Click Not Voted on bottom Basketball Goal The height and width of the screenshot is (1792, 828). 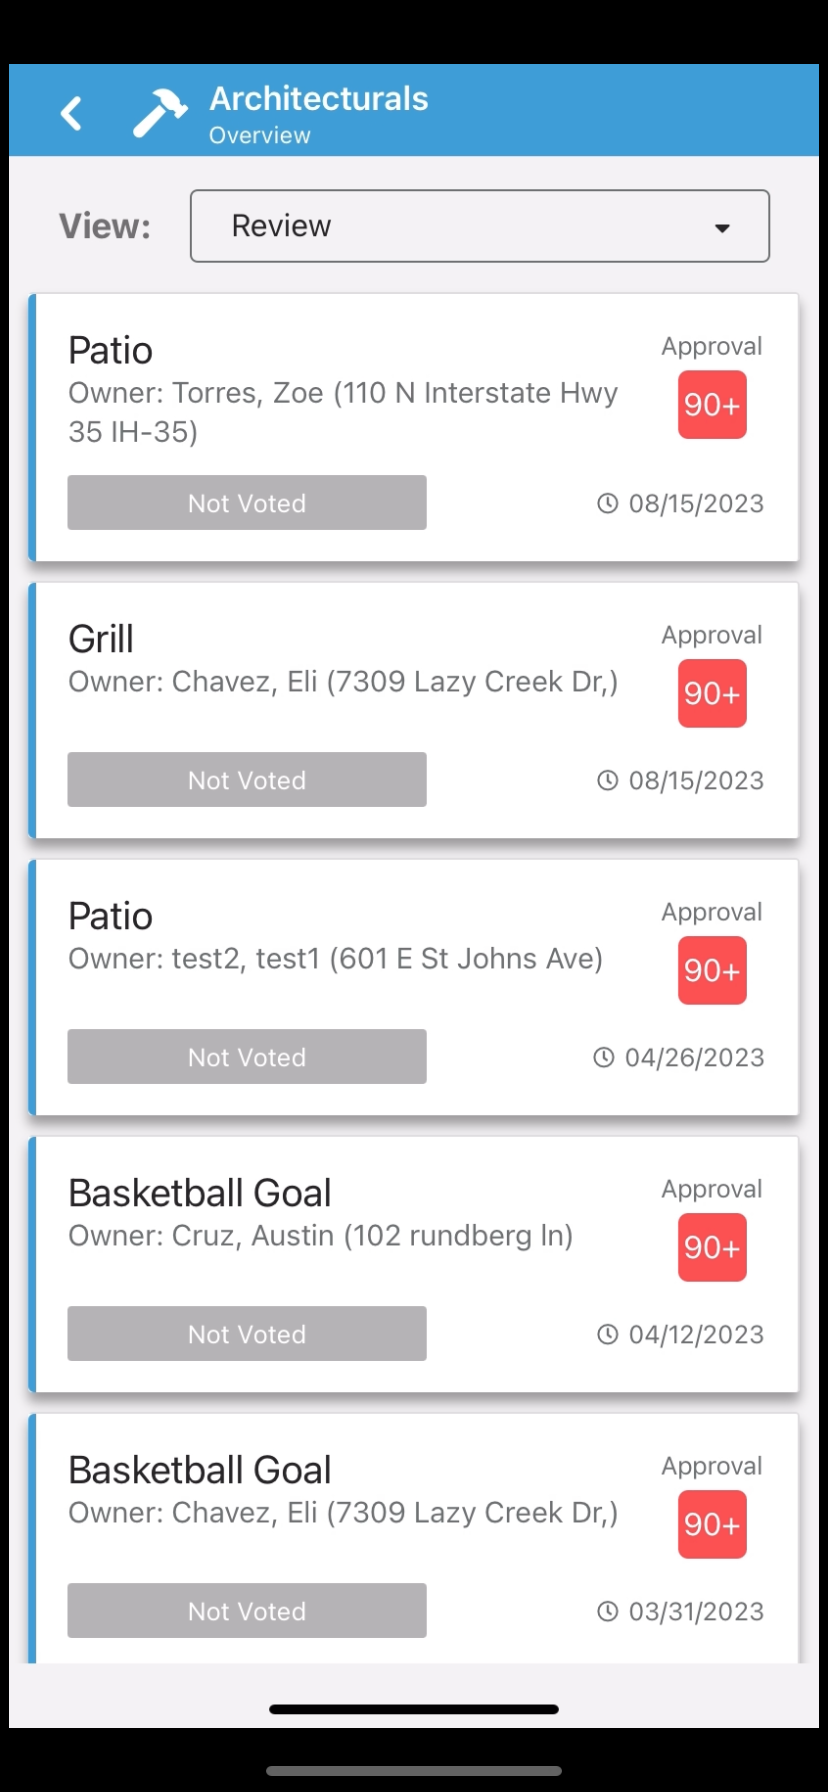tap(247, 1610)
